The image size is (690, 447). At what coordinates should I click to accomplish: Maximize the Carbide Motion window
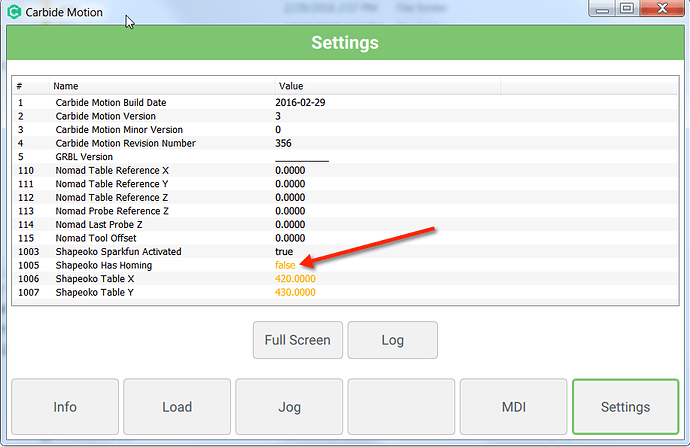pyautogui.click(x=627, y=8)
